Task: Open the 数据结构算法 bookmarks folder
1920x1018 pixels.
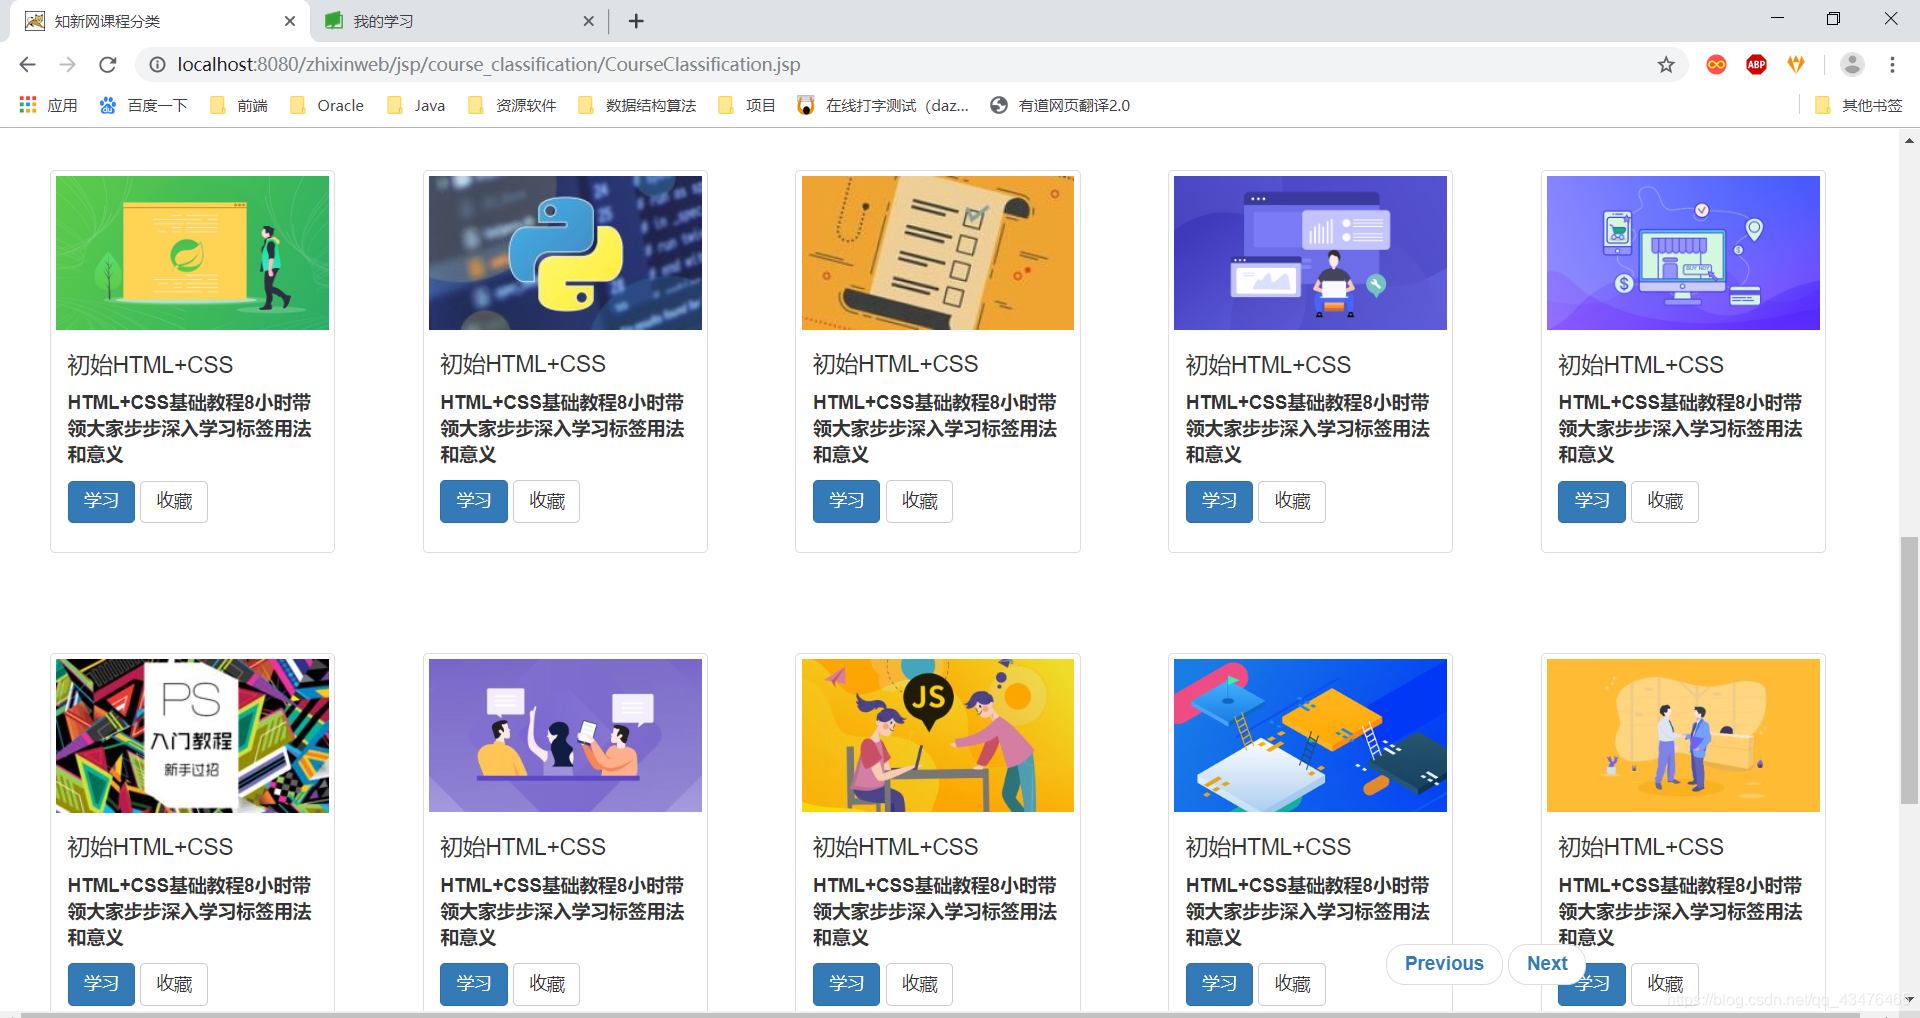Action: pyautogui.click(x=636, y=104)
